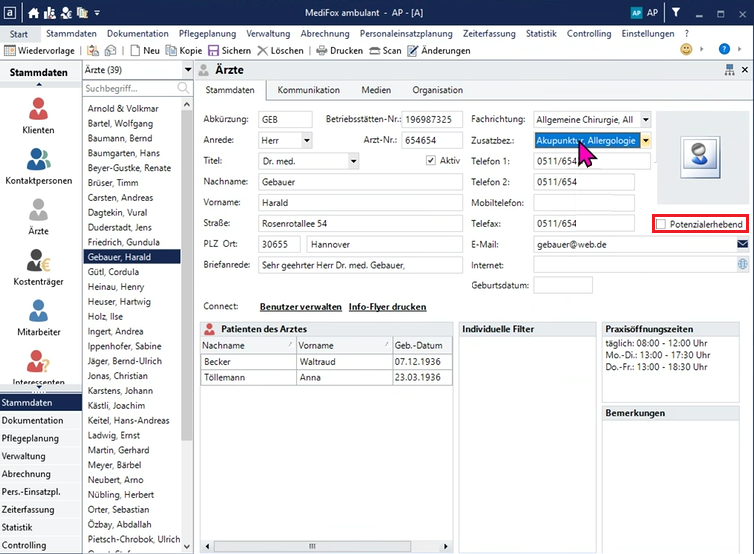Open the Anrede dropdown
Screen dimensions: 754x554
coord(306,140)
